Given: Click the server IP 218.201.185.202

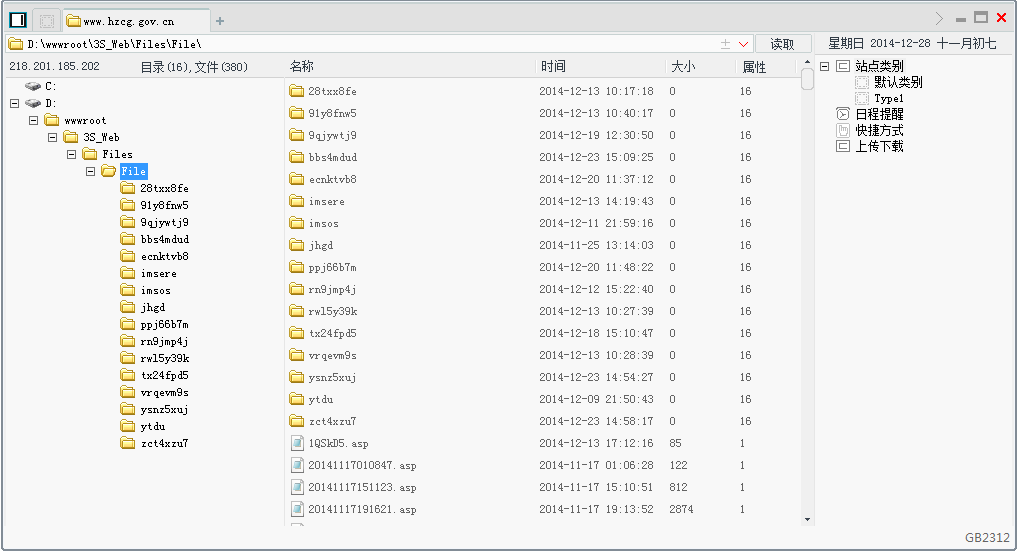Looking at the screenshot, I should (55, 66).
